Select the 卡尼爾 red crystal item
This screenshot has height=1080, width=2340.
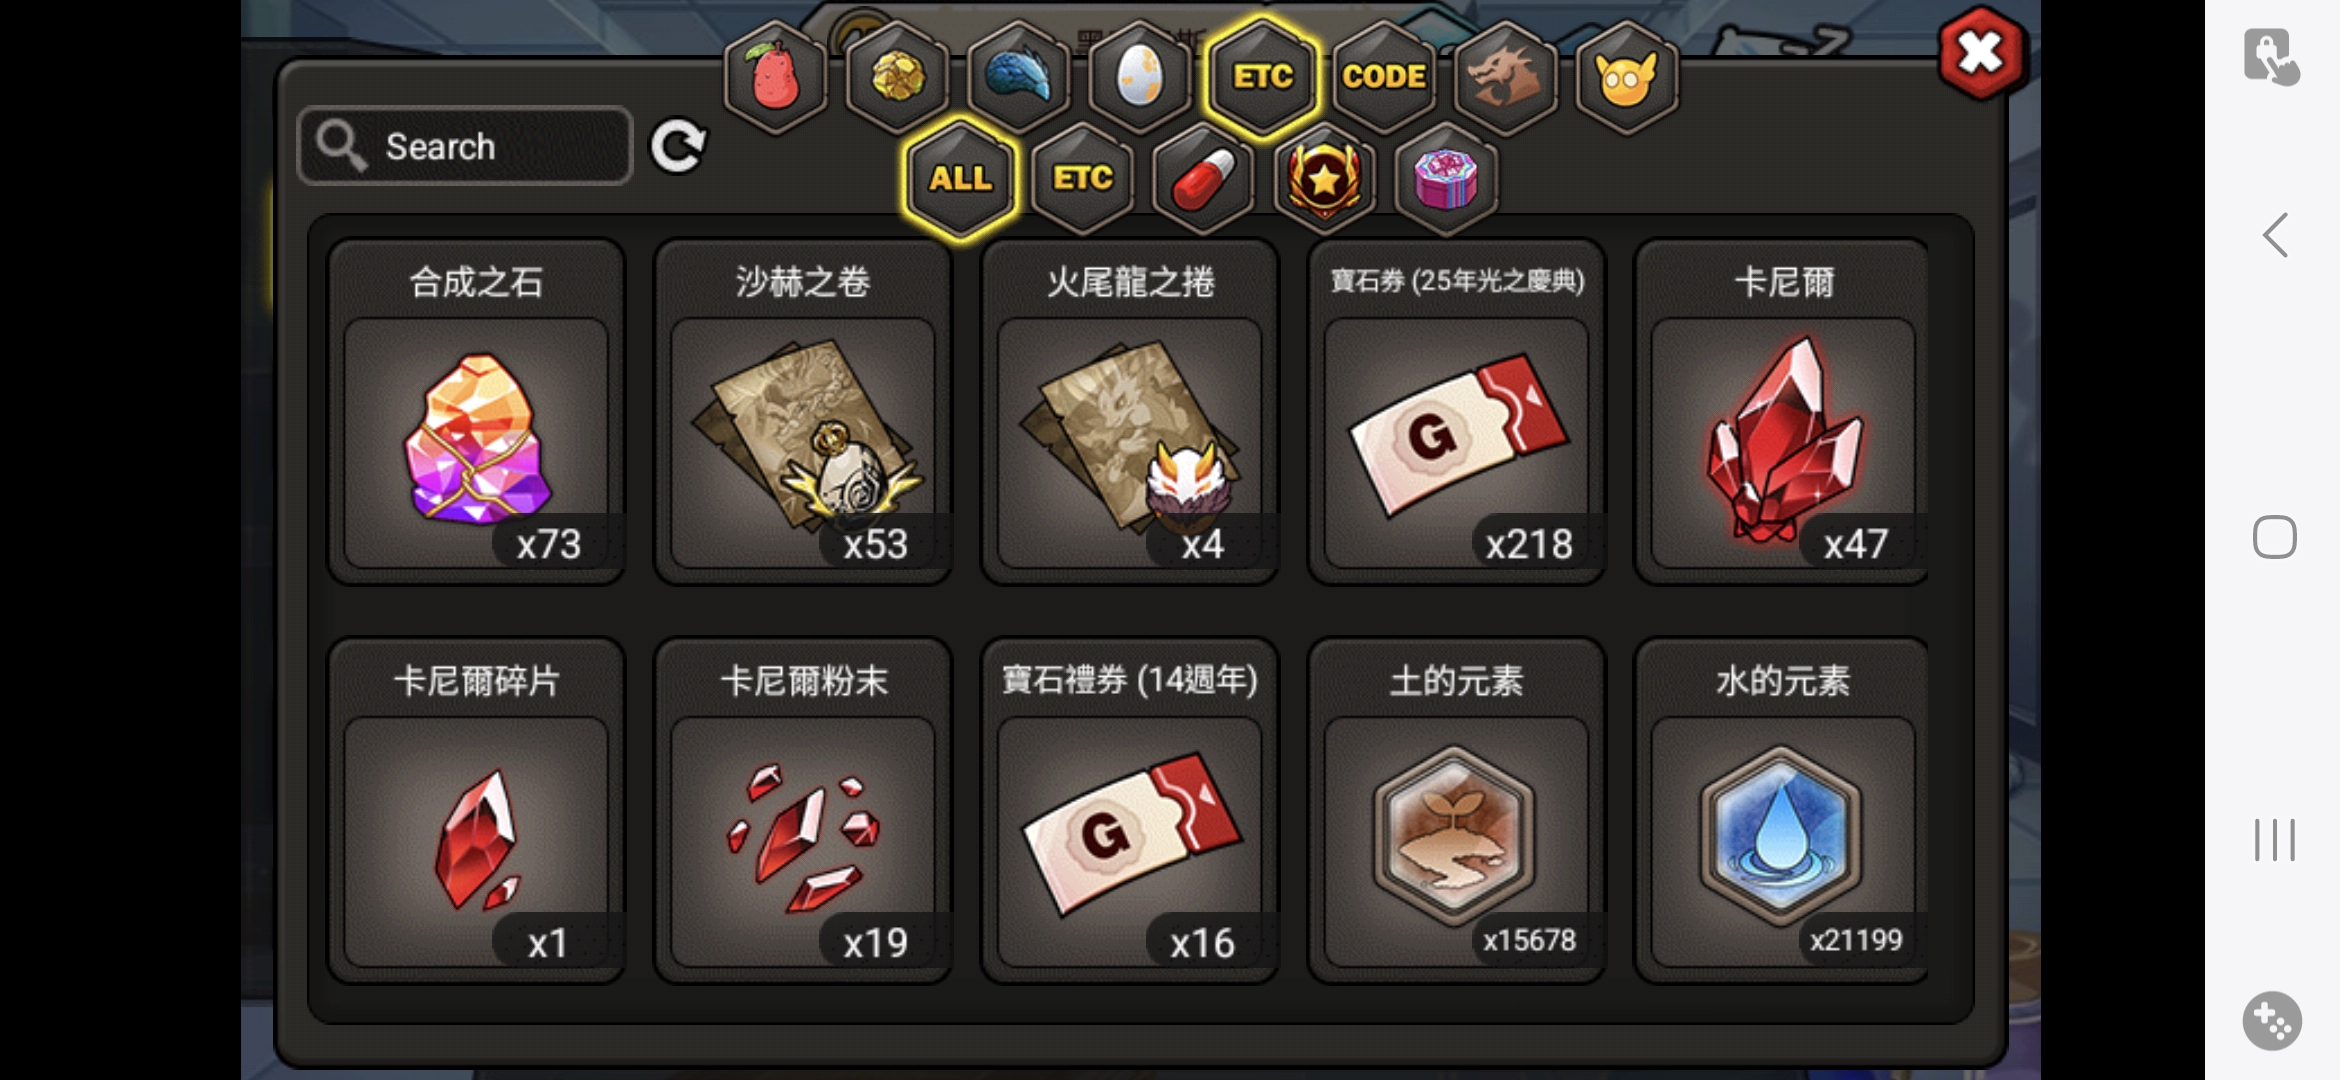pyautogui.click(x=1782, y=411)
